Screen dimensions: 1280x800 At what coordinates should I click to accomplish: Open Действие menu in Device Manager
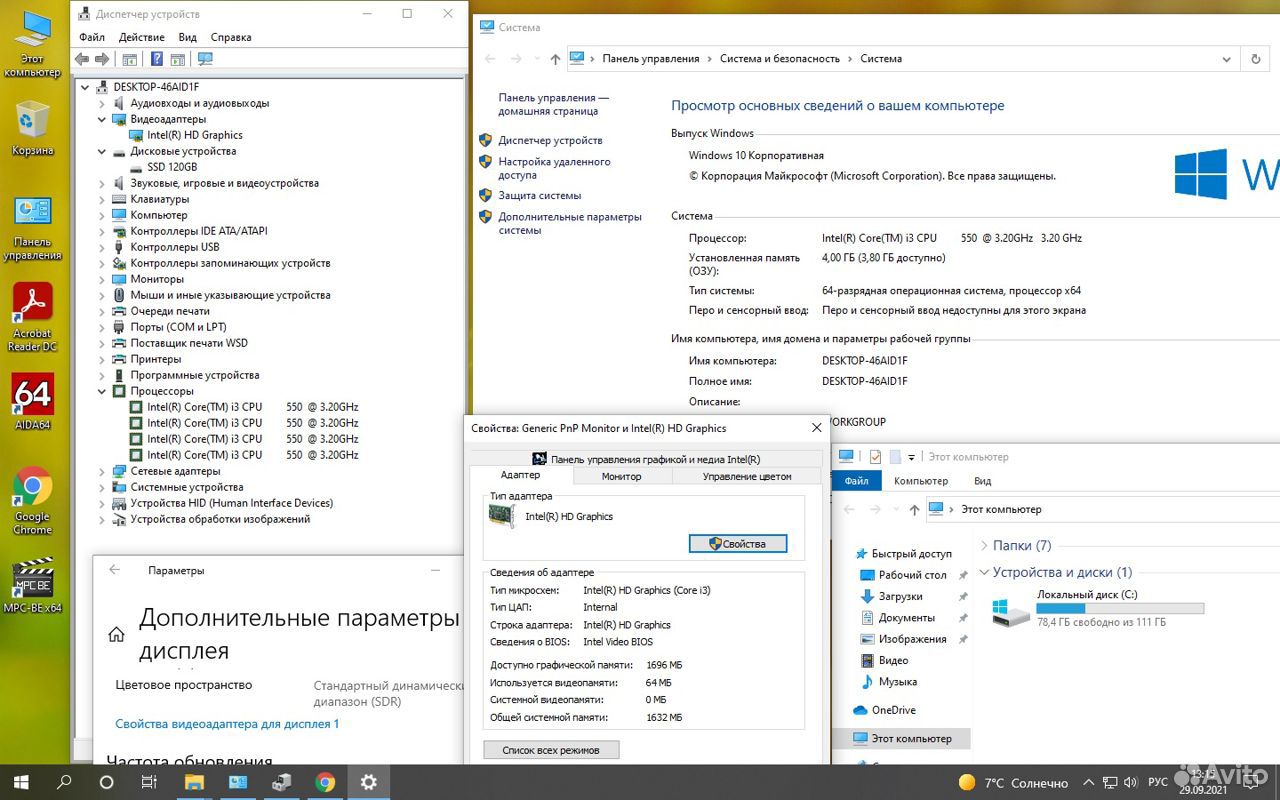(142, 37)
